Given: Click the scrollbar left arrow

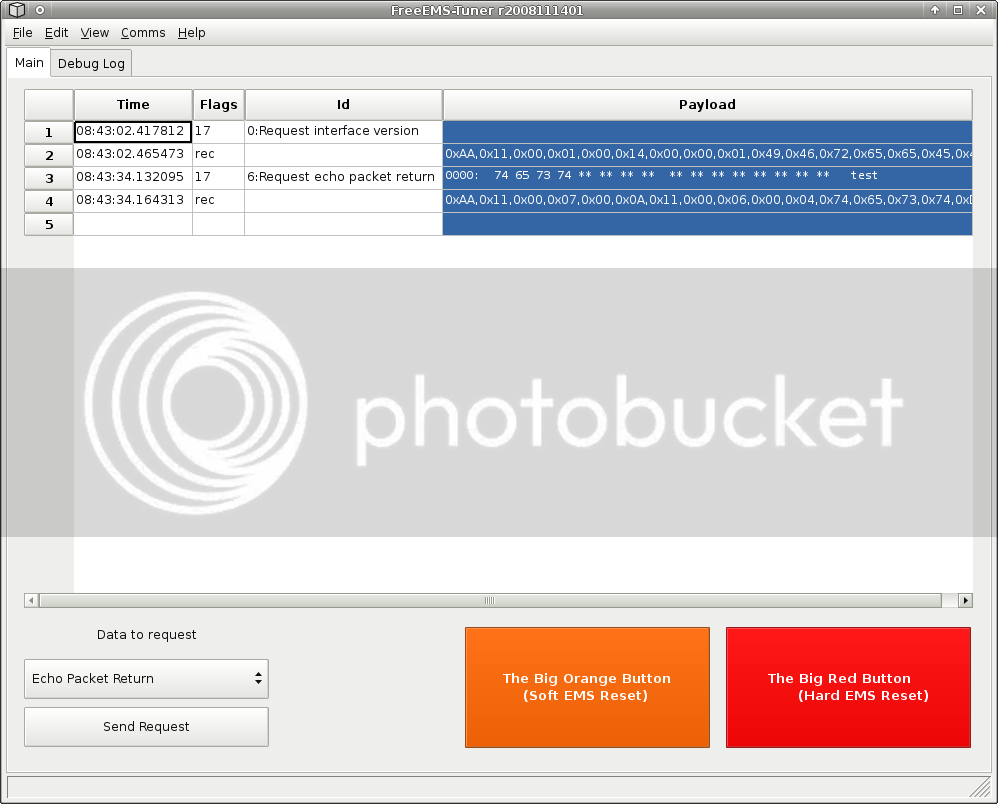Looking at the screenshot, I should point(31,601).
